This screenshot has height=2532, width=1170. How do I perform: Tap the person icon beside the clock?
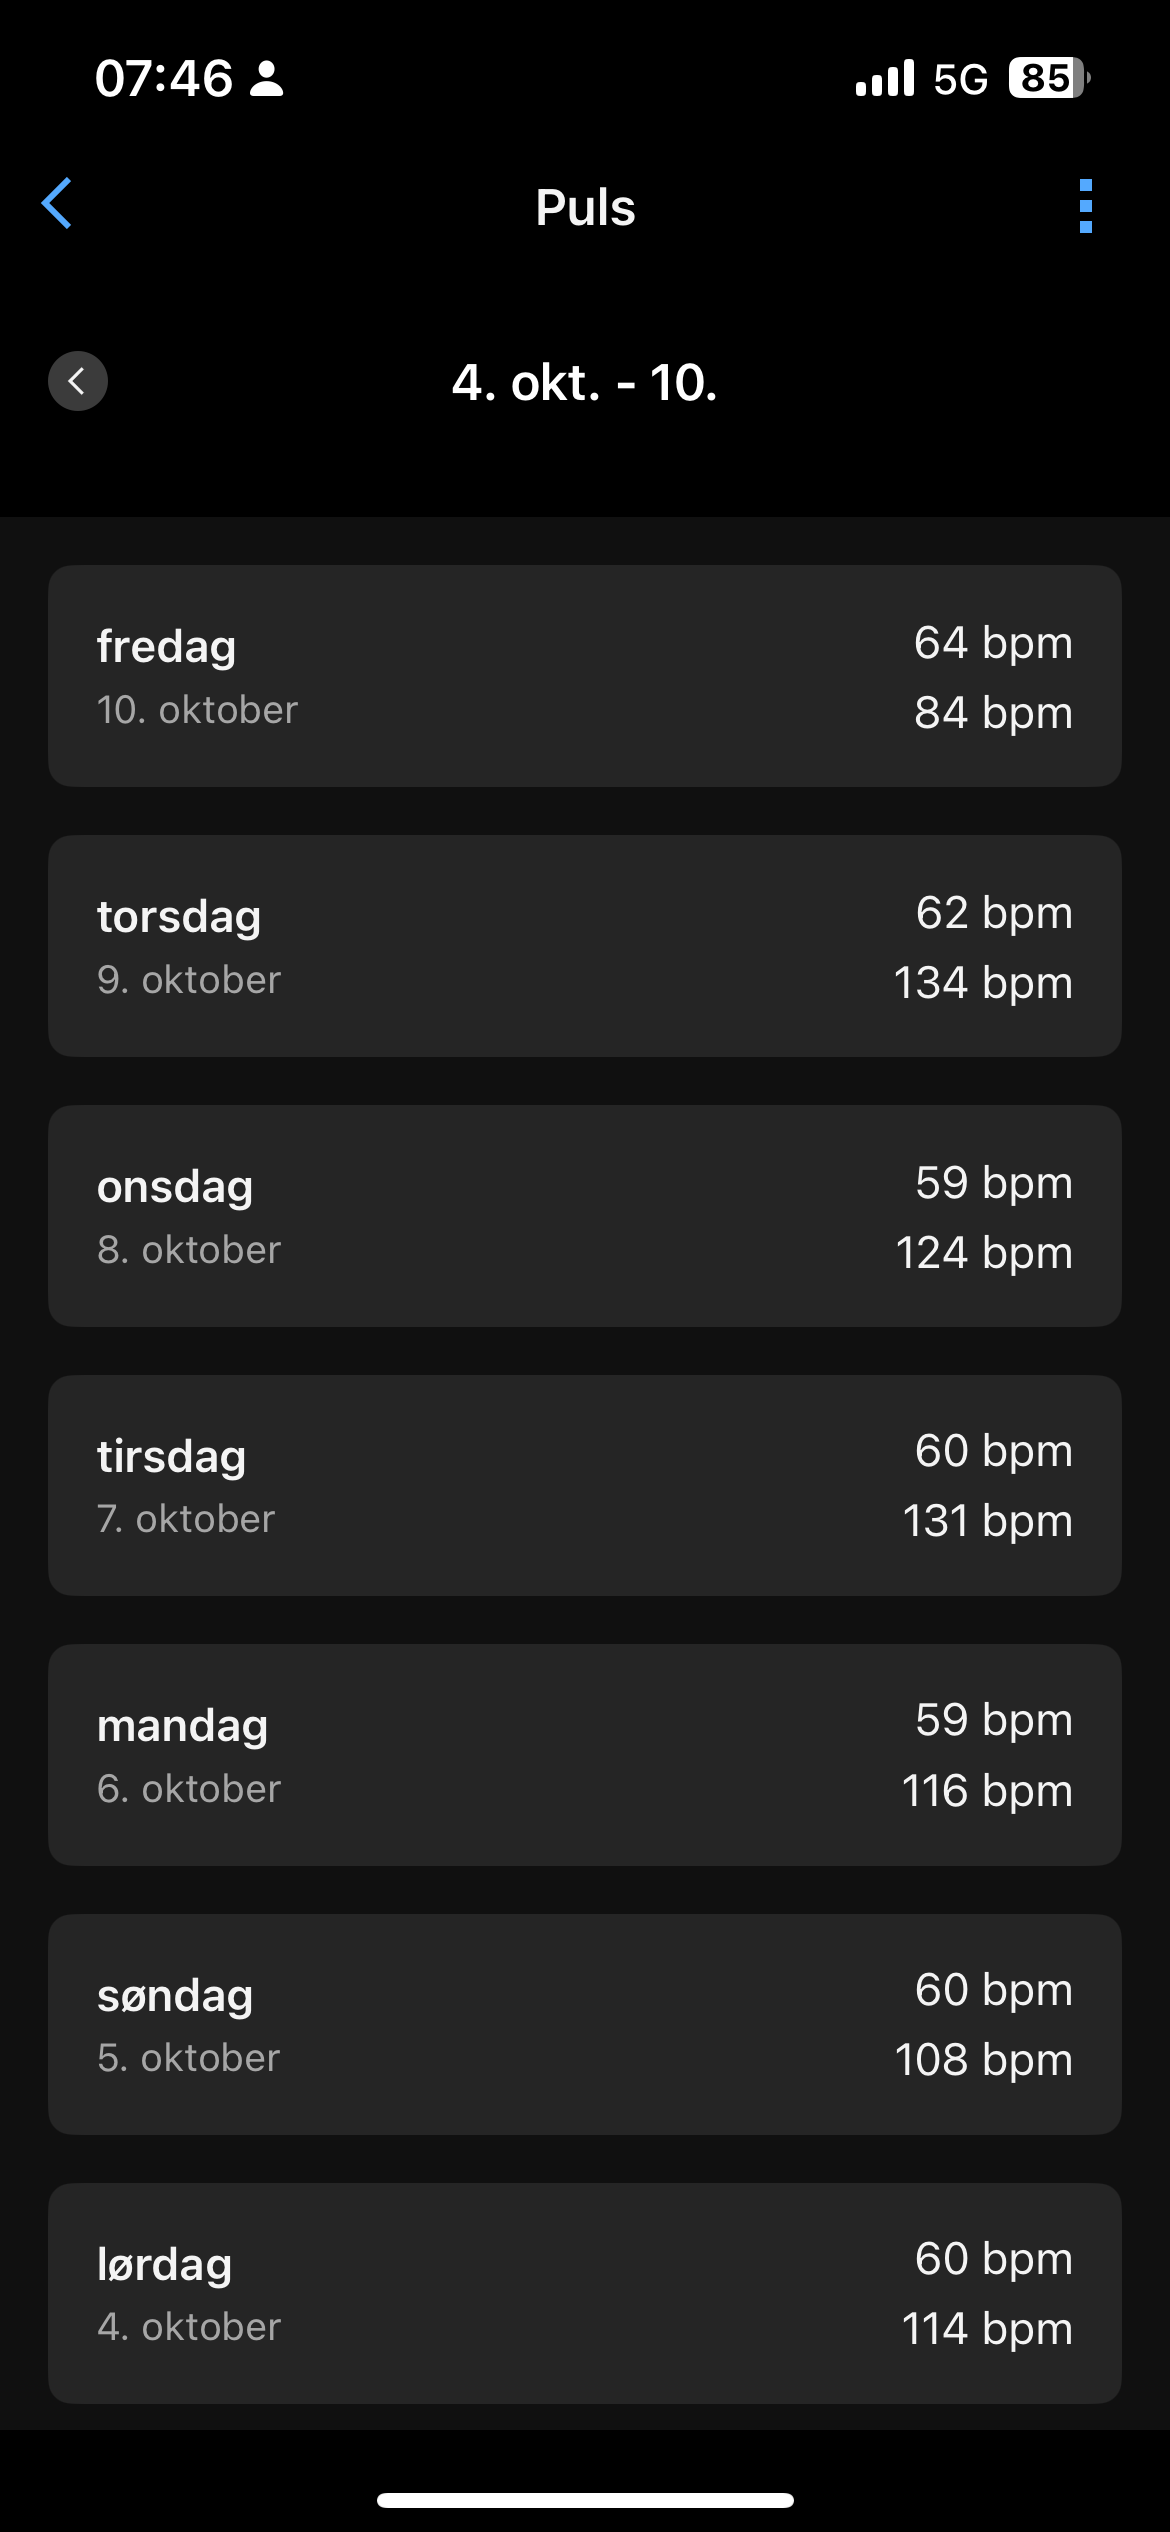click(x=267, y=78)
